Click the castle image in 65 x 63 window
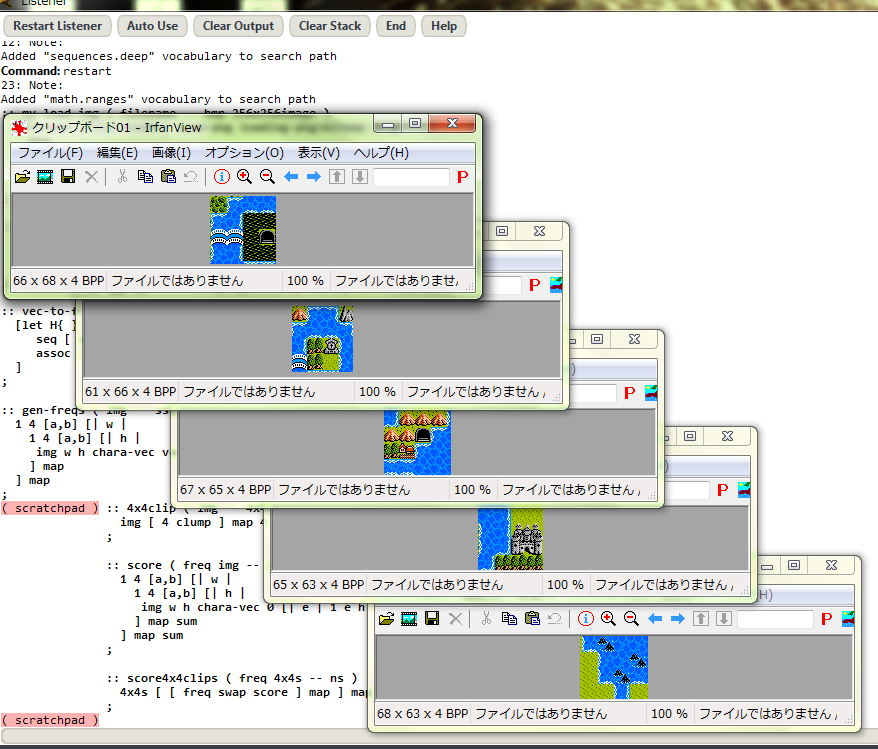The height and width of the screenshot is (749, 878). coord(510,539)
